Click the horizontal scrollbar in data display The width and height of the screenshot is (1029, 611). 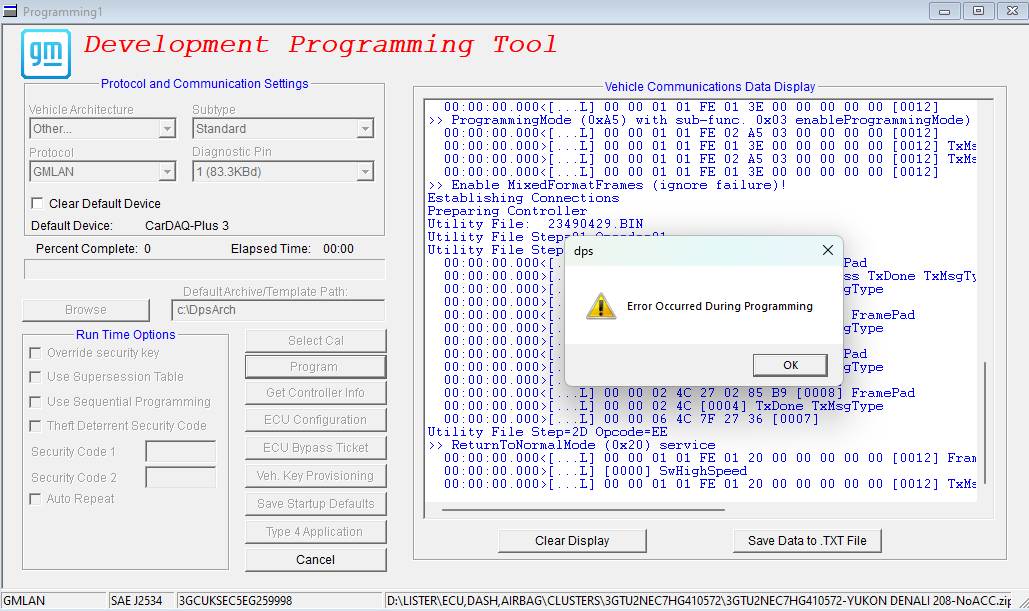click(583, 509)
